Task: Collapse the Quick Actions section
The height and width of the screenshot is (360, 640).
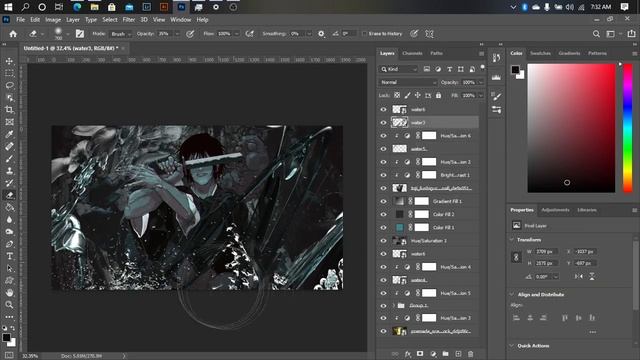Action: click(x=512, y=346)
